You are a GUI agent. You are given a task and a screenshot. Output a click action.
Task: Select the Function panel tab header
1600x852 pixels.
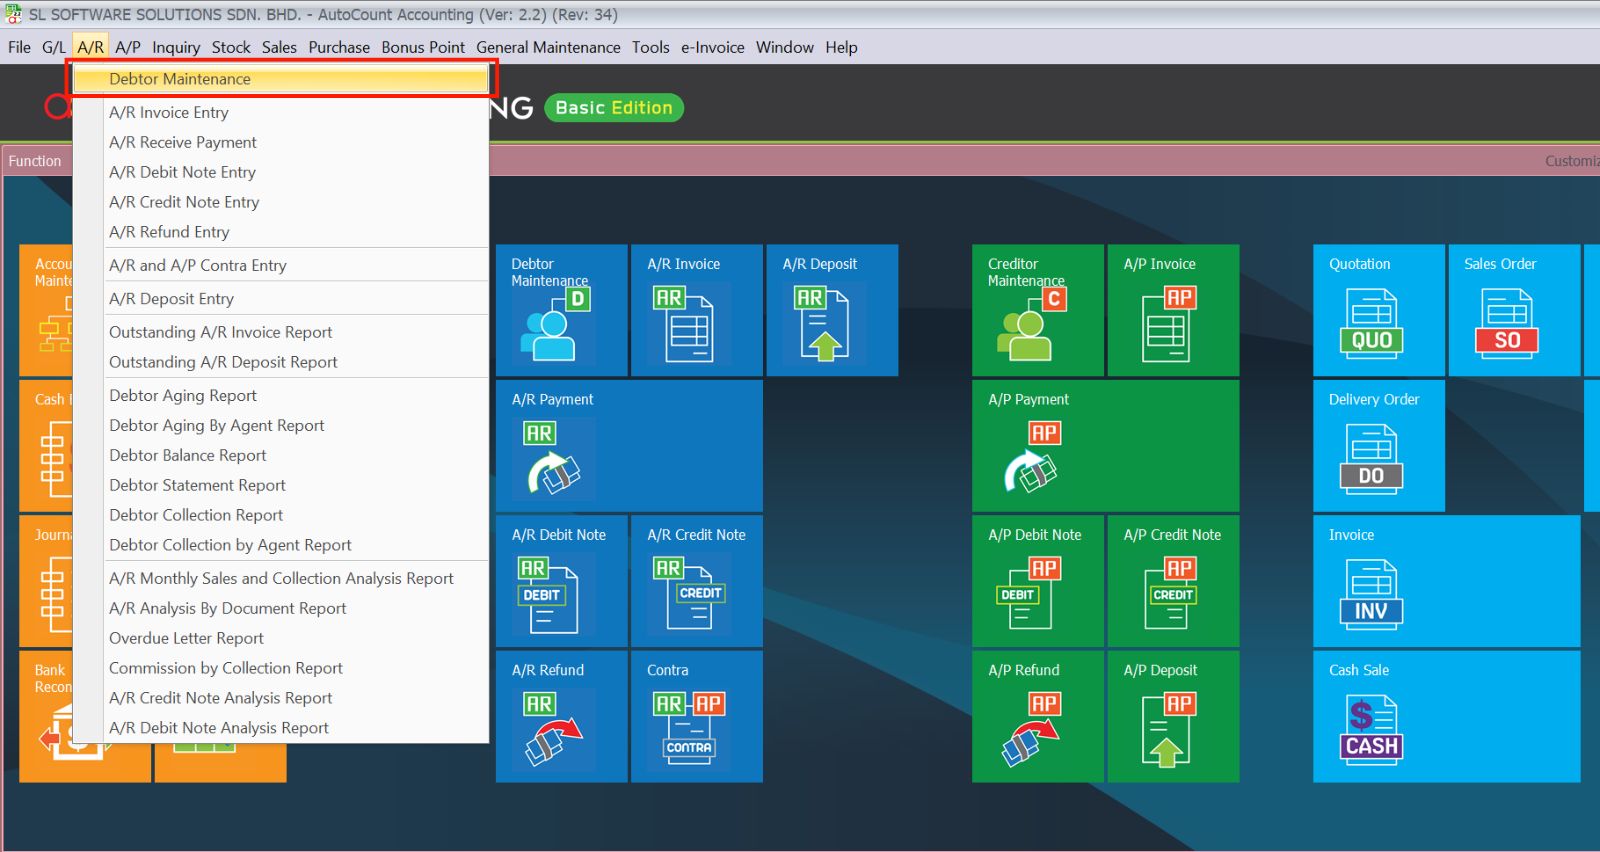tap(35, 161)
